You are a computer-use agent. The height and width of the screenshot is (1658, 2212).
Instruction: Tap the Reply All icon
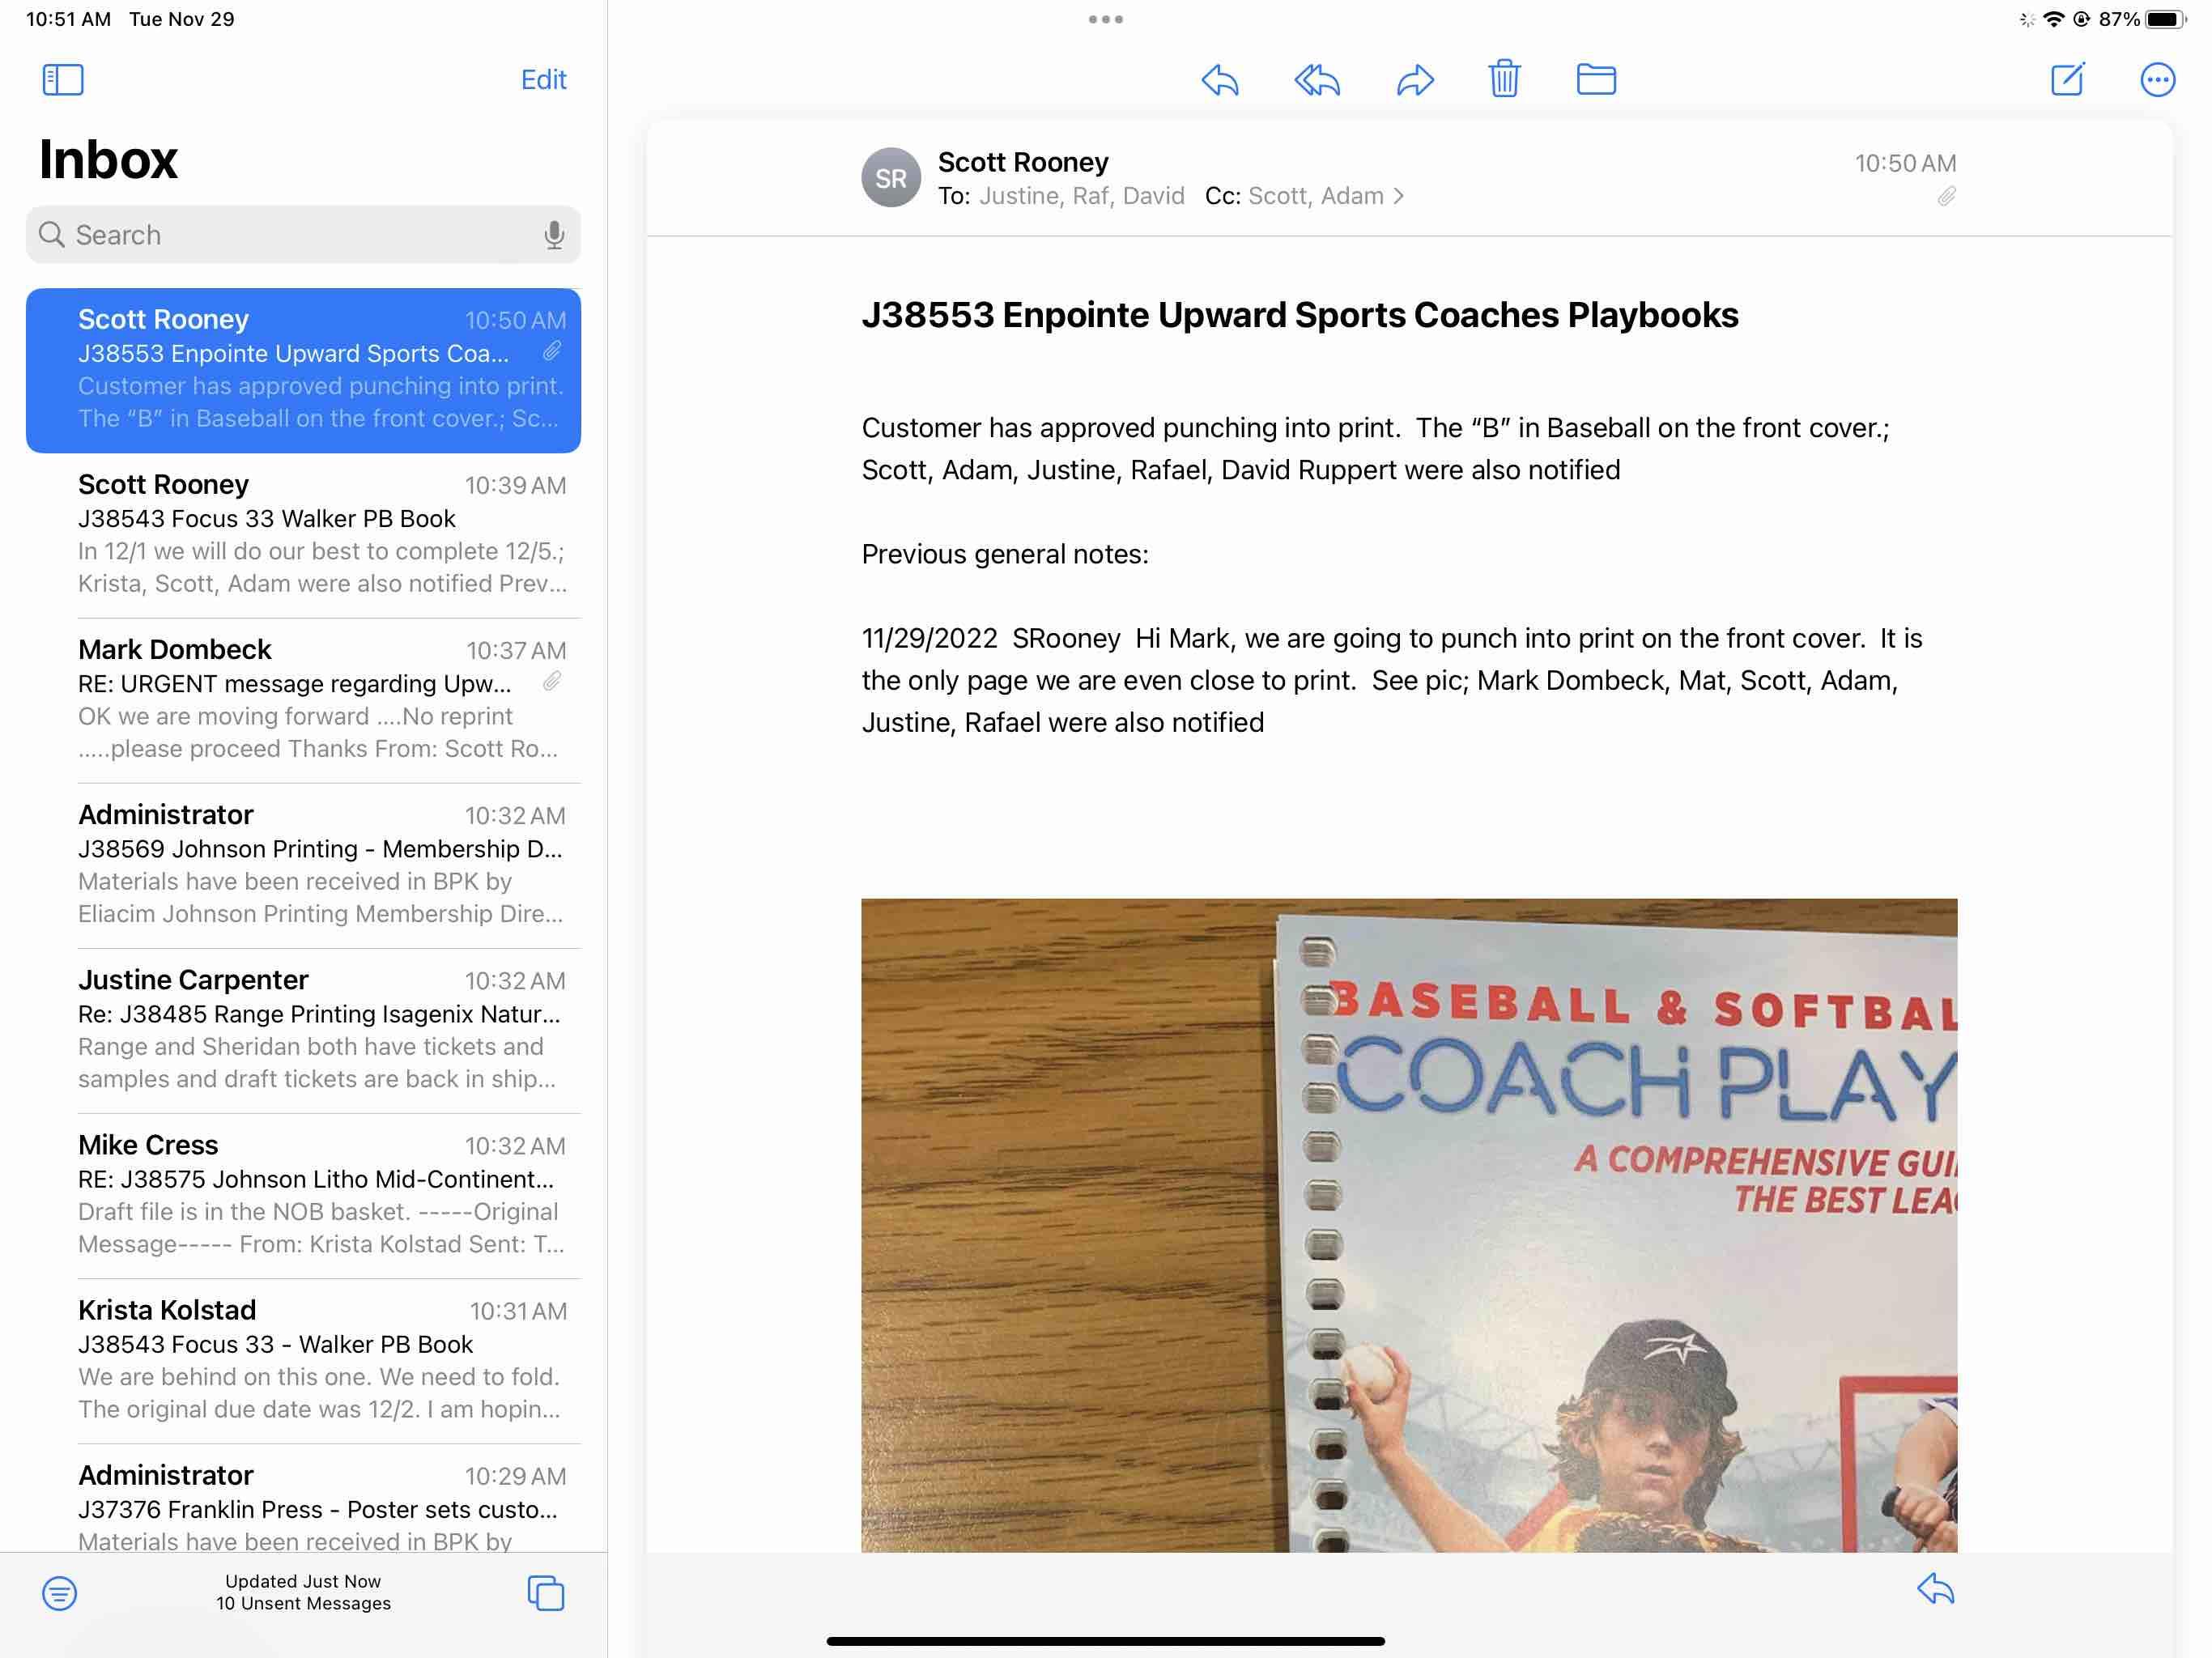1316,80
